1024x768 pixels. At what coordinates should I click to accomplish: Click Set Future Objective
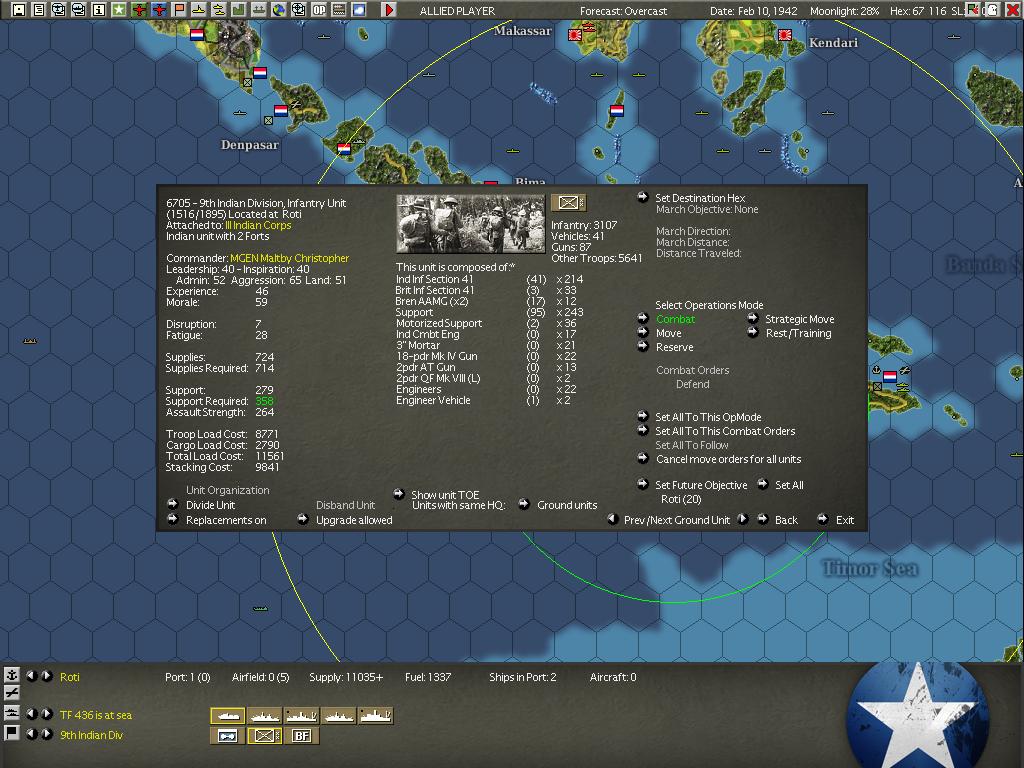pos(701,485)
